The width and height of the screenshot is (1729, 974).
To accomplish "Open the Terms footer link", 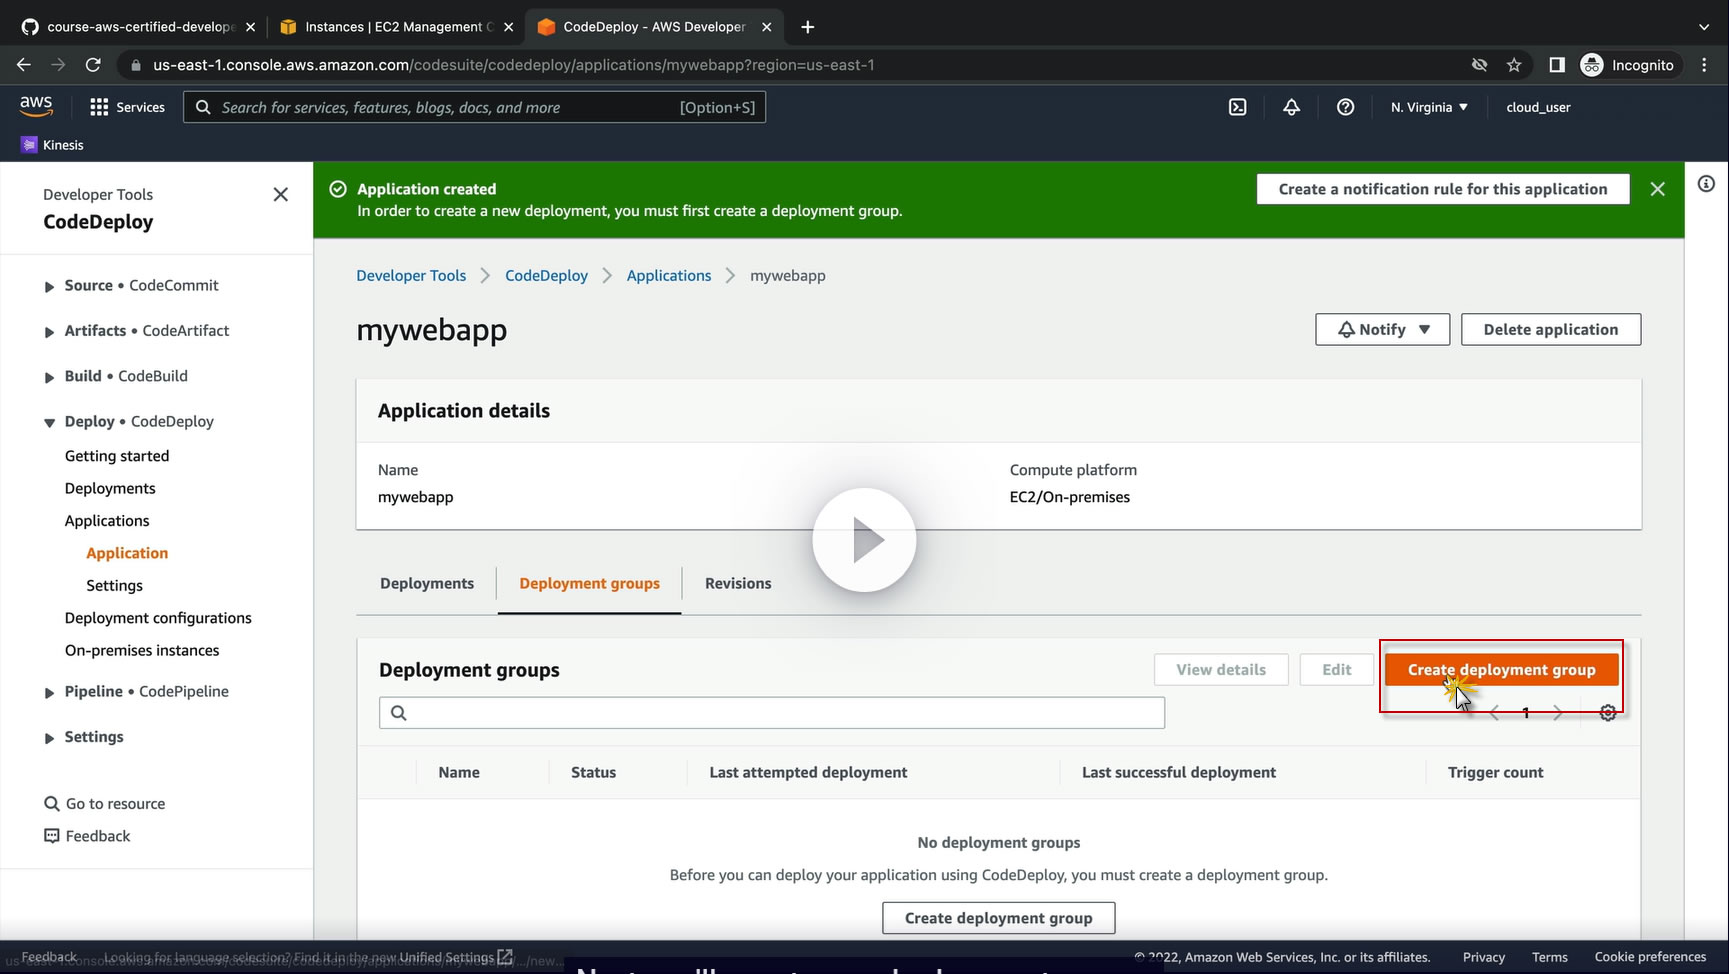I will click(1549, 958).
